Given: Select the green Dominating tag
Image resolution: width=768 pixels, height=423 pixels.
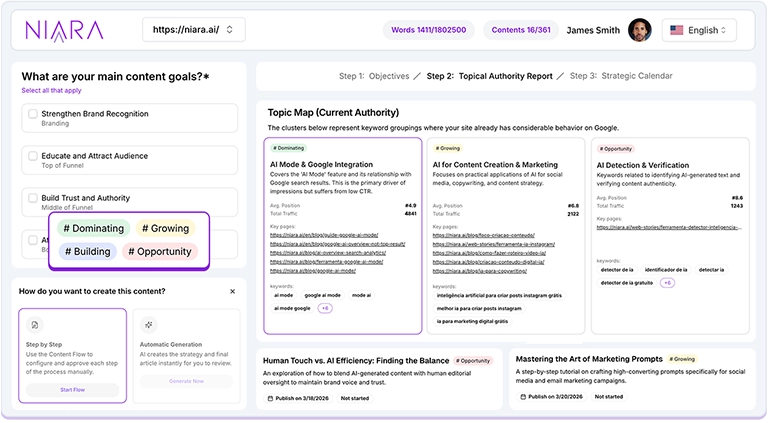Looking at the screenshot, I should coord(94,228).
